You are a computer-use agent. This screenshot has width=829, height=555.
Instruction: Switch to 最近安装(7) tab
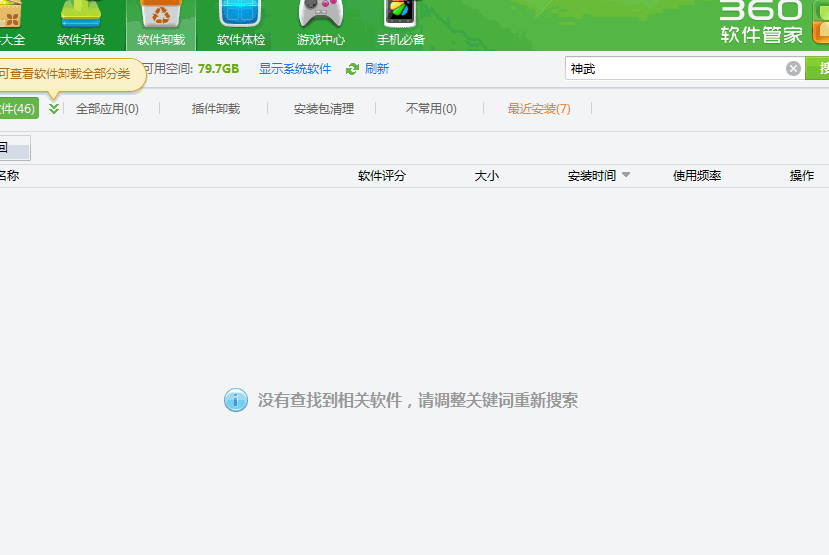click(539, 109)
